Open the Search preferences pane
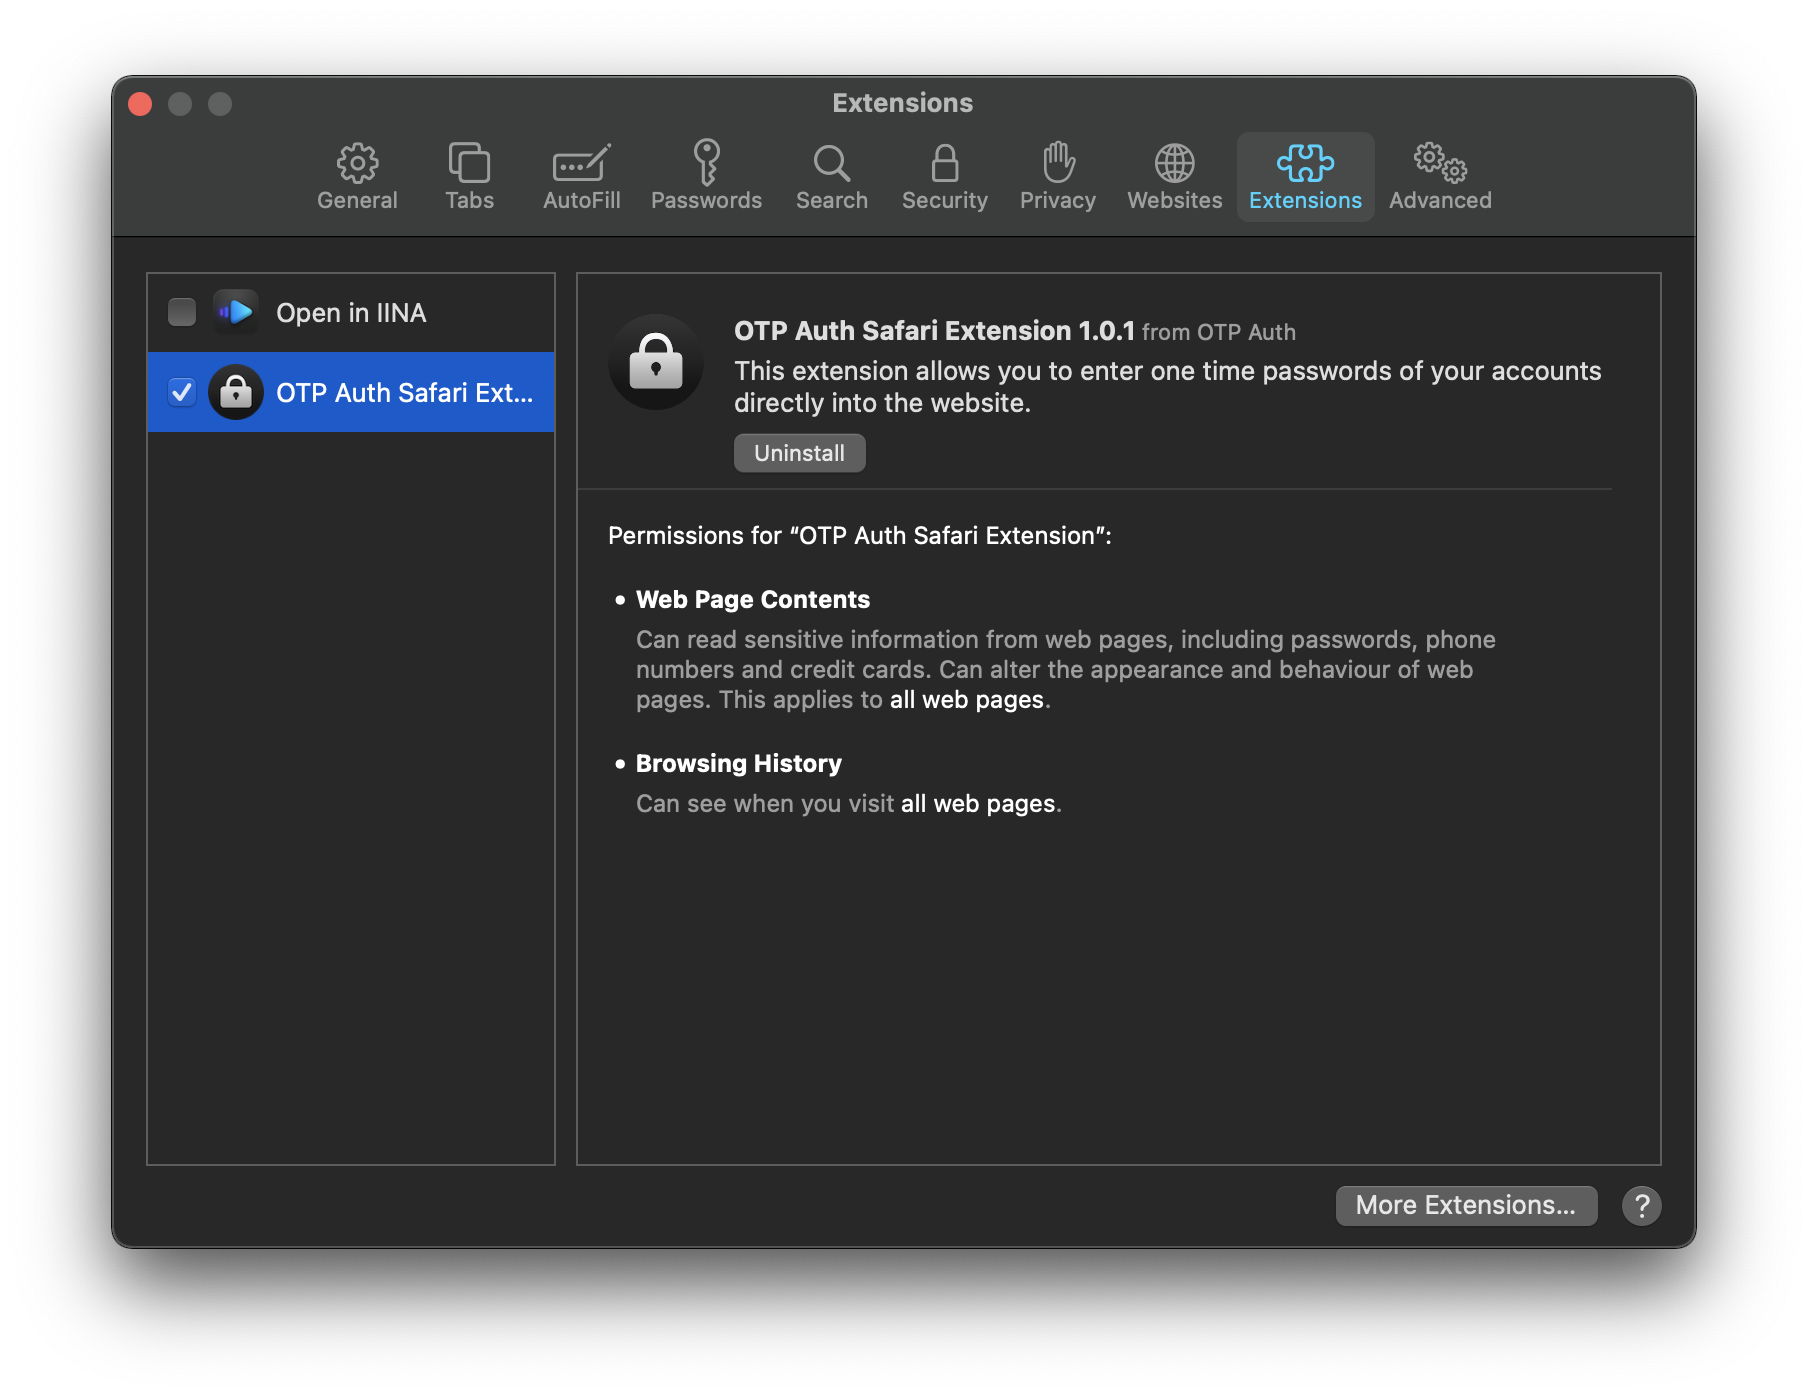The height and width of the screenshot is (1396, 1808). point(831,176)
